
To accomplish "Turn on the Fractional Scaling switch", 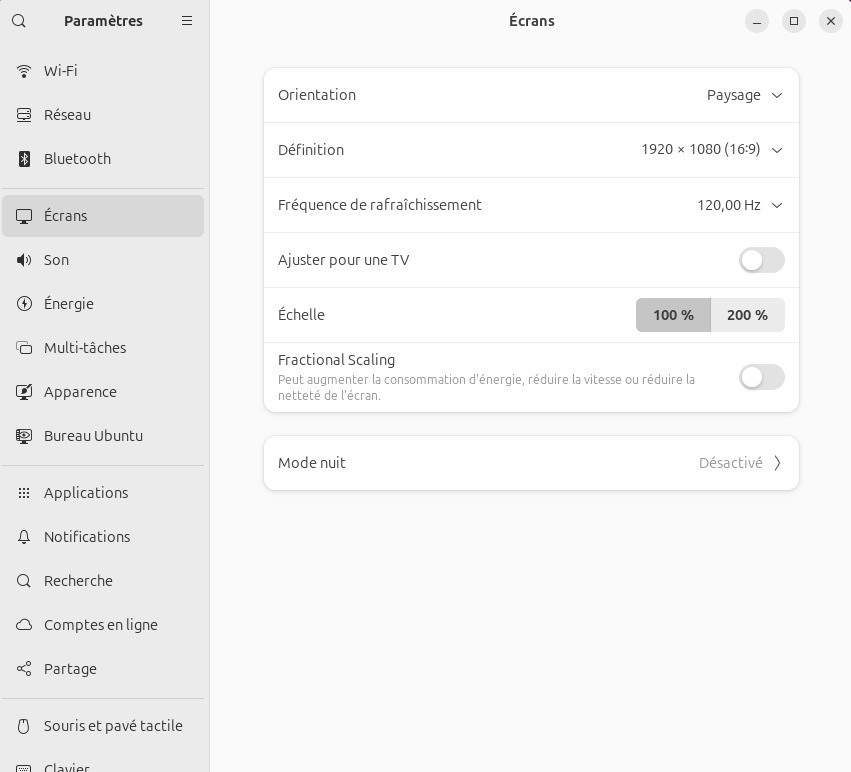I will (761, 377).
